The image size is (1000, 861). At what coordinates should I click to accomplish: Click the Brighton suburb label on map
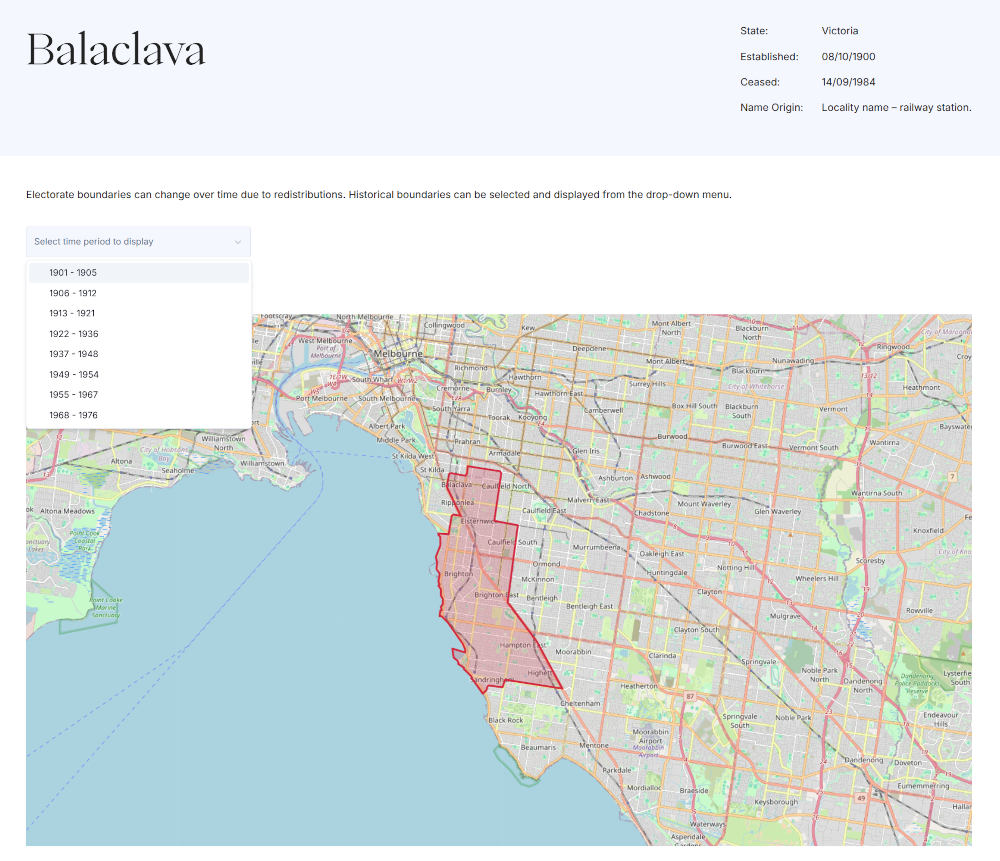[459, 573]
